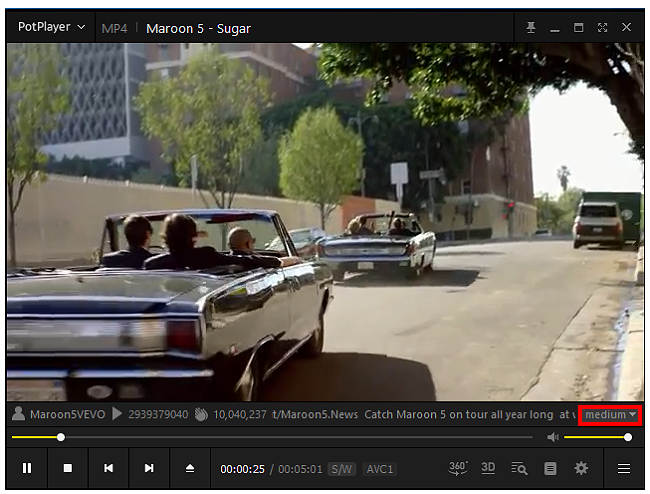Click the eject open-file button

pos(190,468)
